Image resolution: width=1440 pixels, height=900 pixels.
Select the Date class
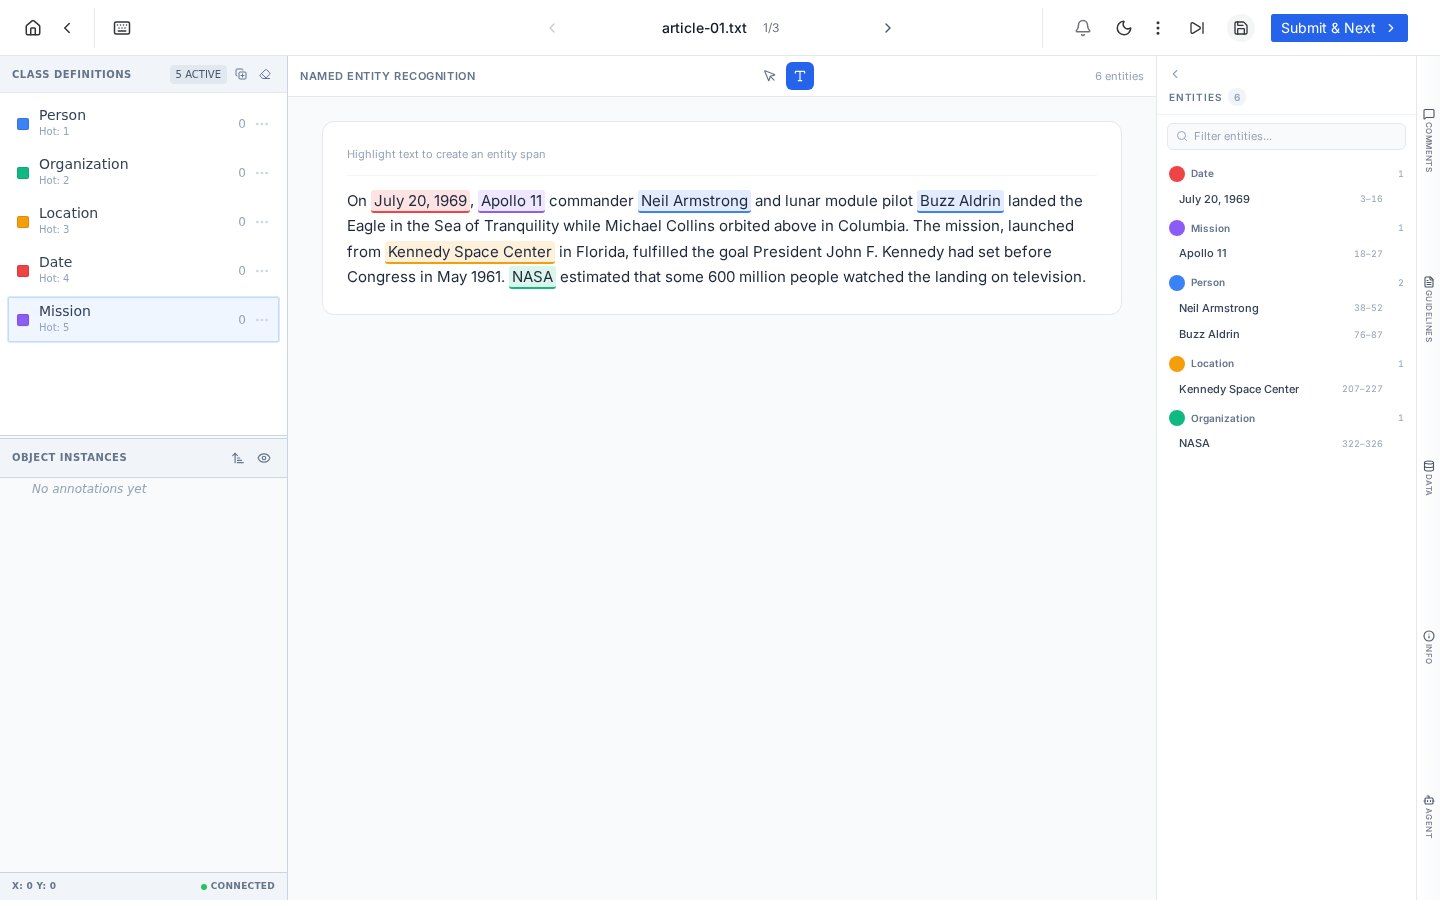pyautogui.click(x=143, y=270)
